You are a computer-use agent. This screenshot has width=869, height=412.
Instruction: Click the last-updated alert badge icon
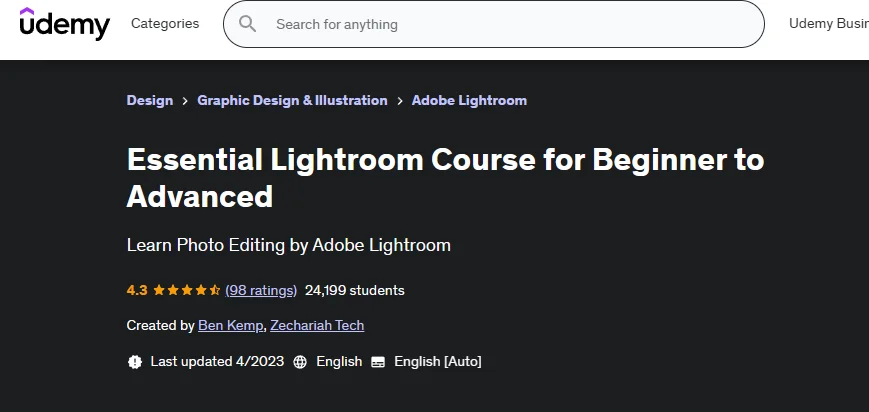click(x=135, y=362)
